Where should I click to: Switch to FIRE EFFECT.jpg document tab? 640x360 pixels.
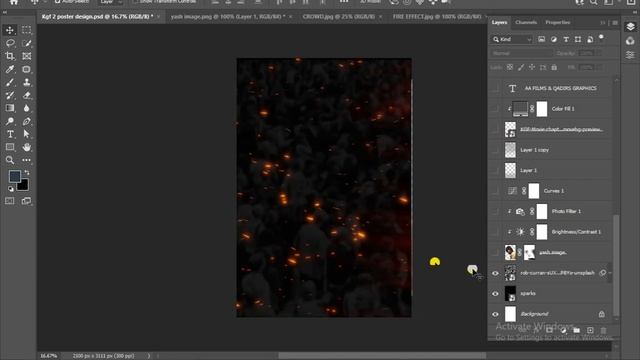point(437,17)
